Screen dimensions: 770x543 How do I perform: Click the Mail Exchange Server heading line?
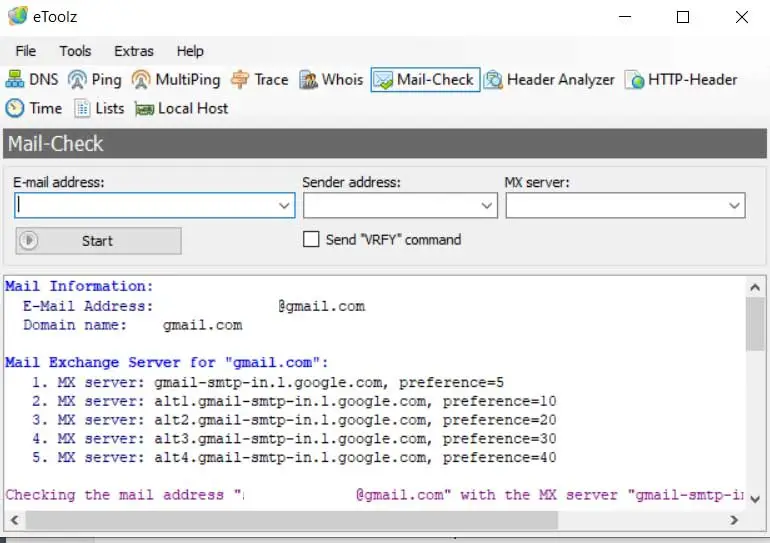(x=167, y=363)
